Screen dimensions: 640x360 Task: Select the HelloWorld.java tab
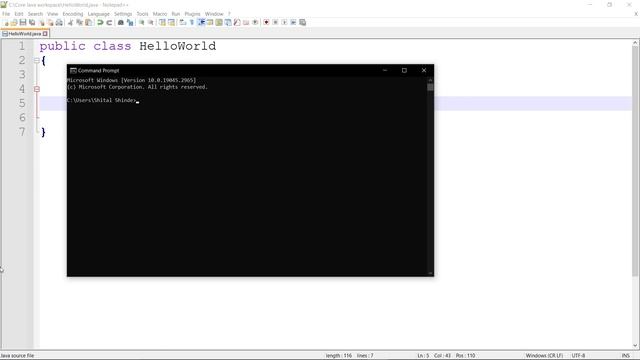tap(24, 33)
